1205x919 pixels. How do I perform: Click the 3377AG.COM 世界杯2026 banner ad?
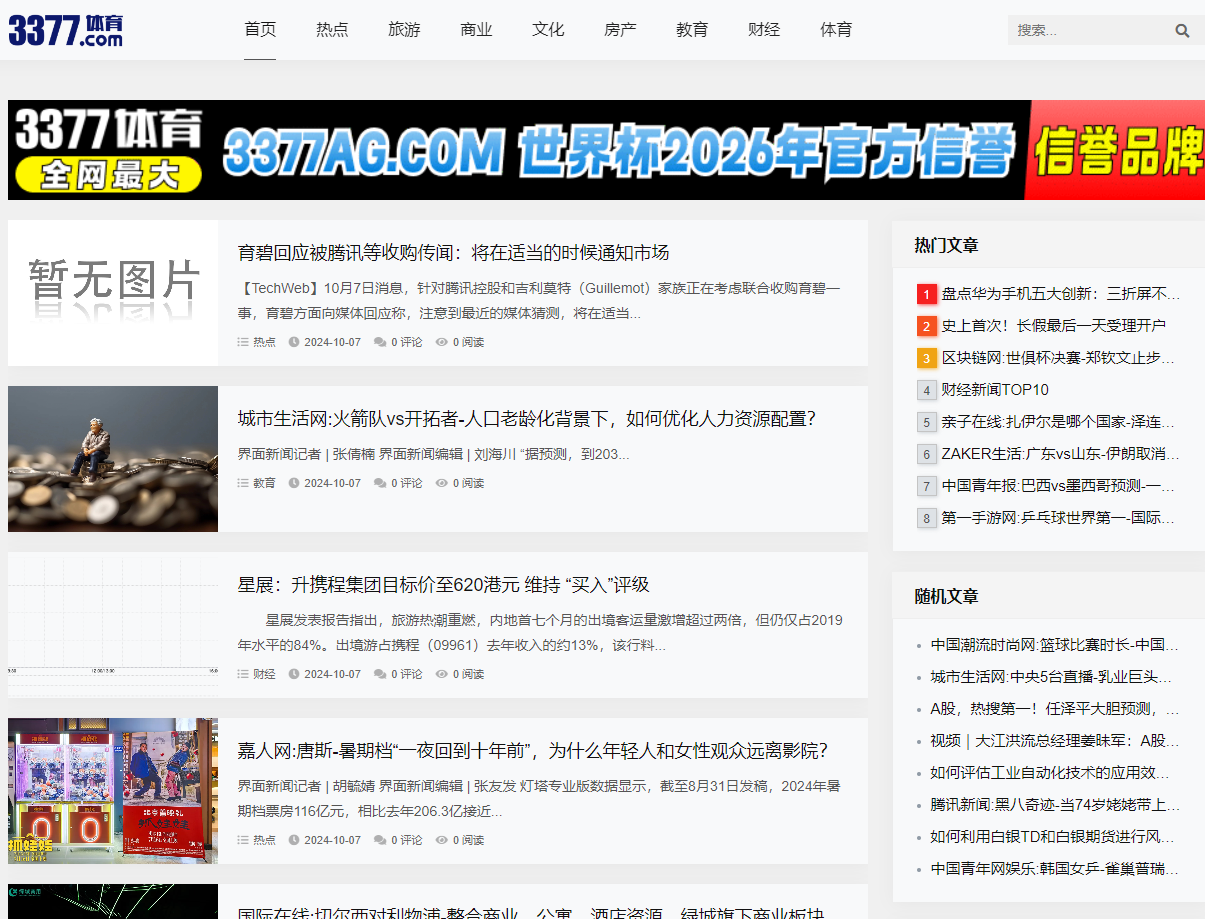606,150
